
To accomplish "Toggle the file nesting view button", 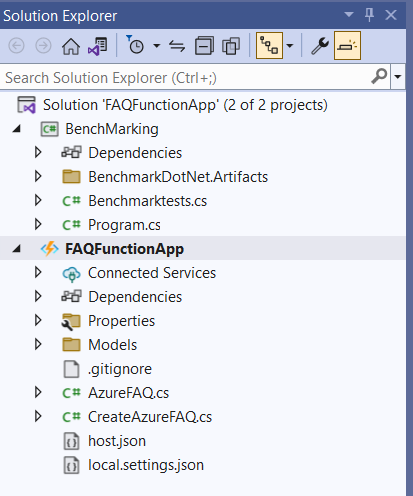I will (269, 46).
